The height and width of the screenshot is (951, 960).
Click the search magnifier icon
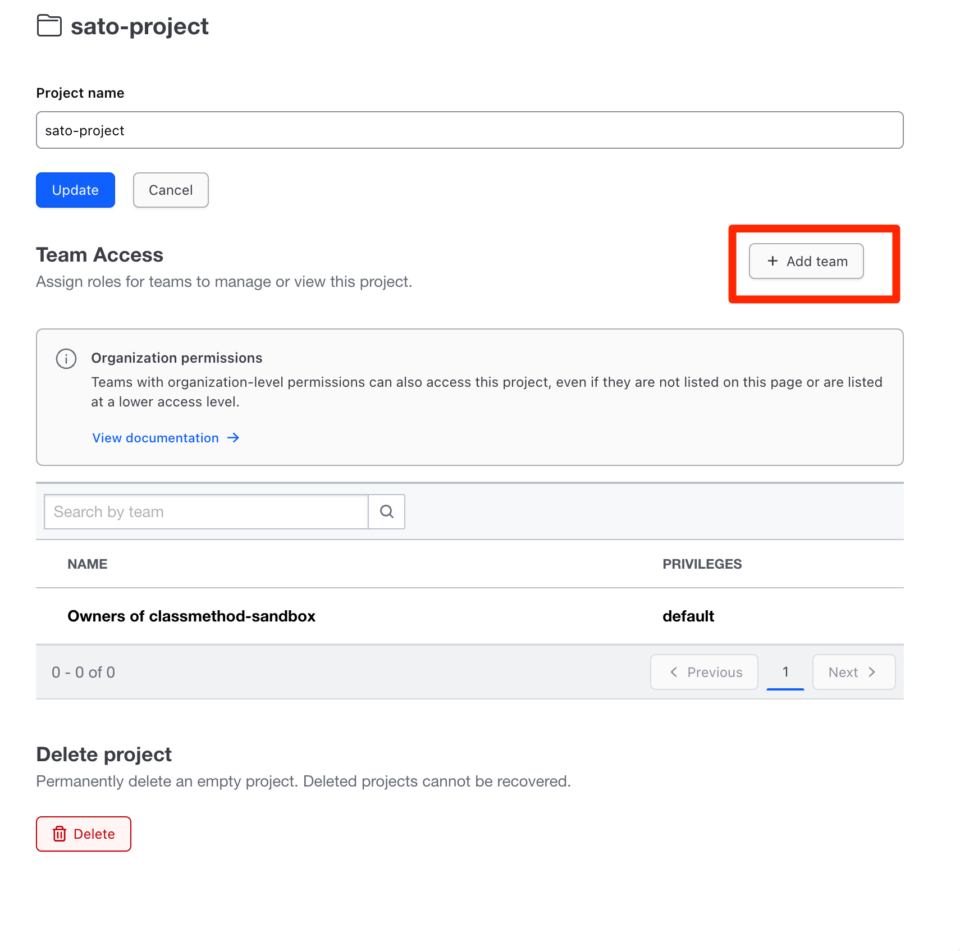tap(386, 511)
